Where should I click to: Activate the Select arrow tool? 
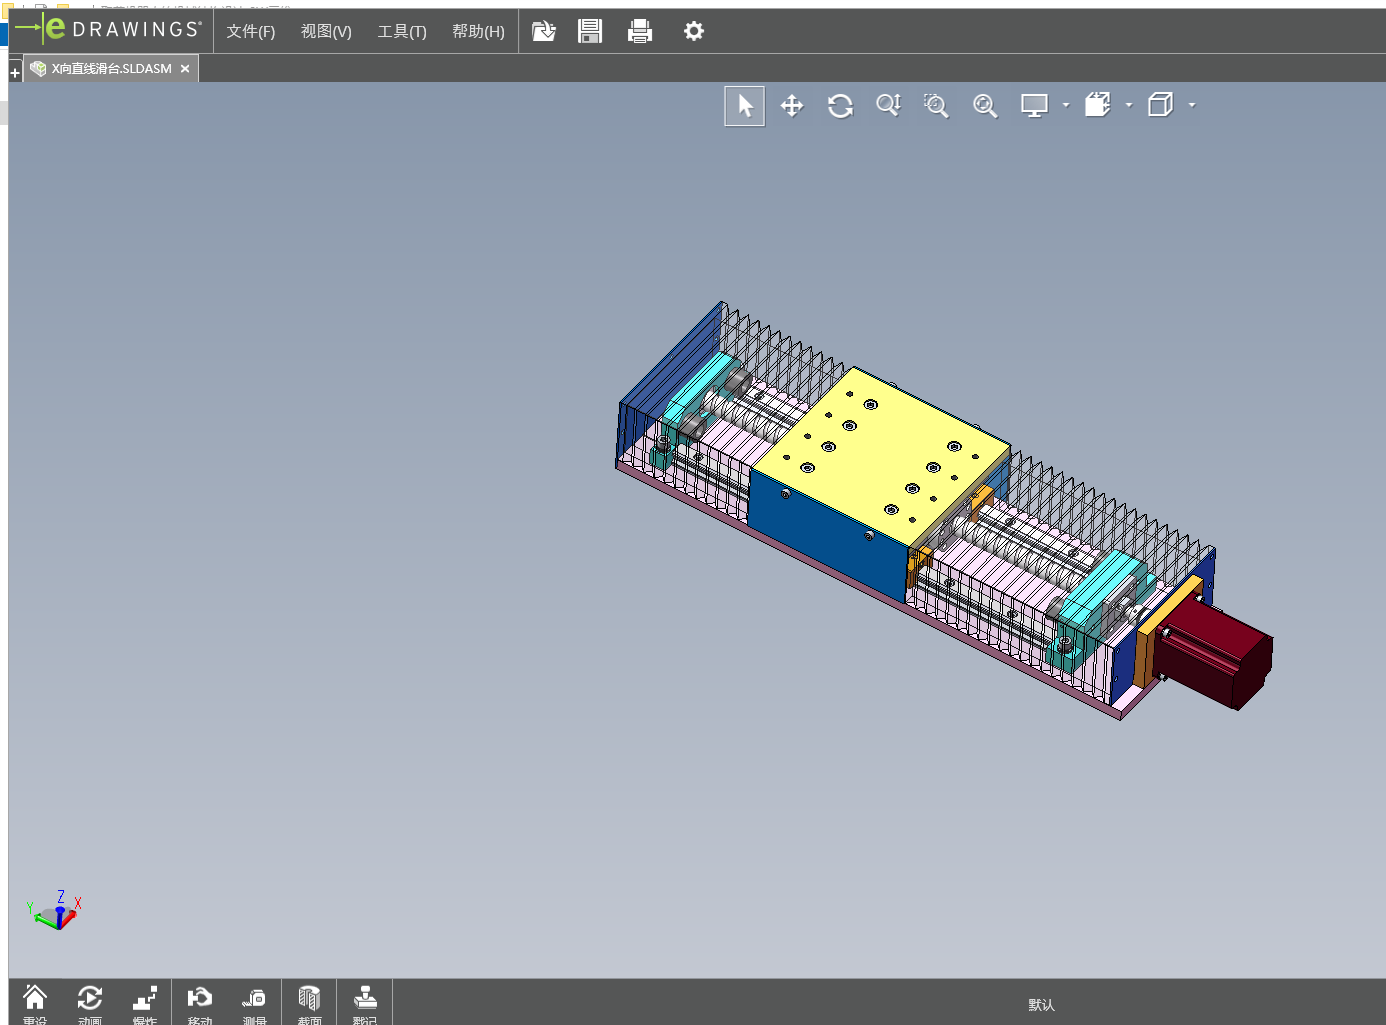click(x=745, y=106)
